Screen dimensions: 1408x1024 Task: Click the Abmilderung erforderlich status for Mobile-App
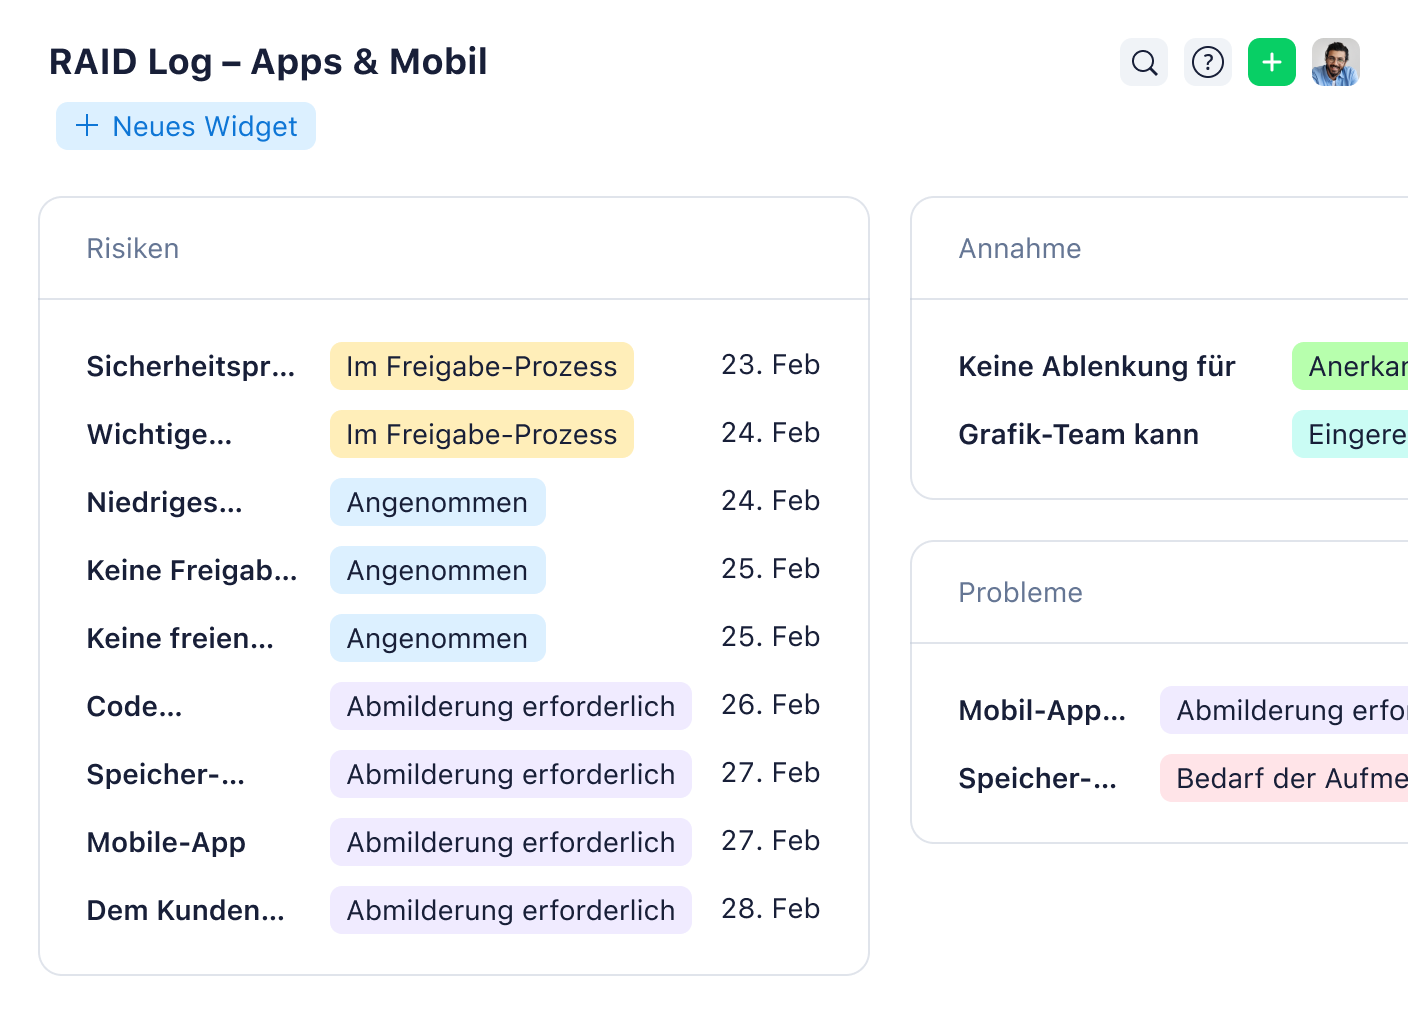[510, 842]
